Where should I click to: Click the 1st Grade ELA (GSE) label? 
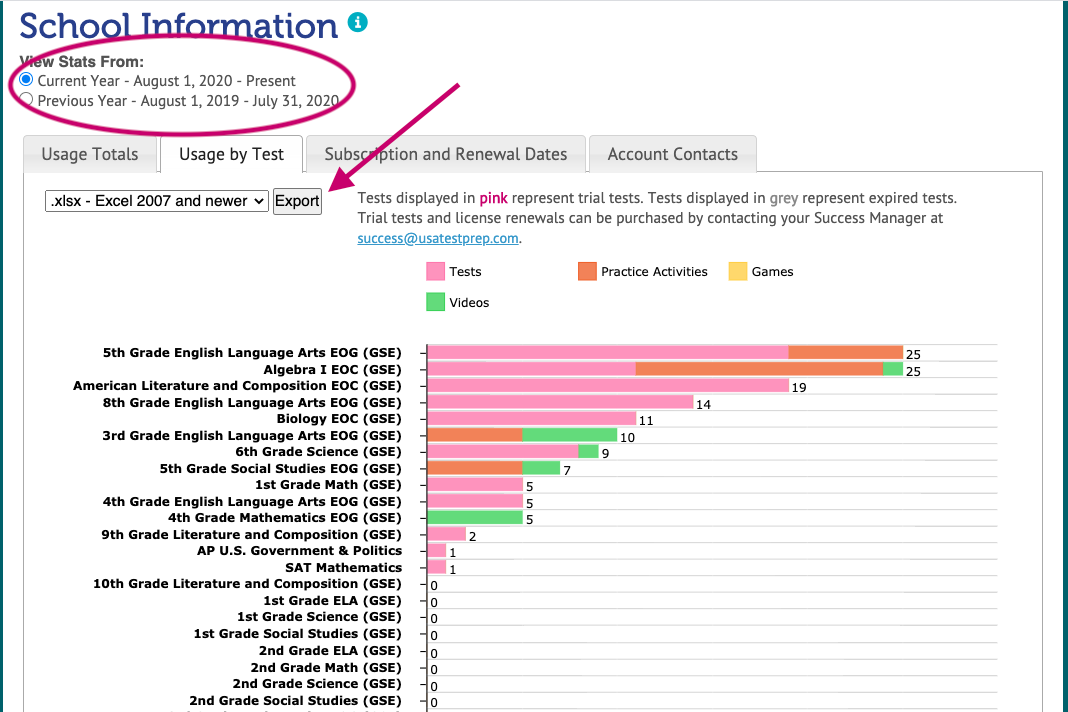332,600
